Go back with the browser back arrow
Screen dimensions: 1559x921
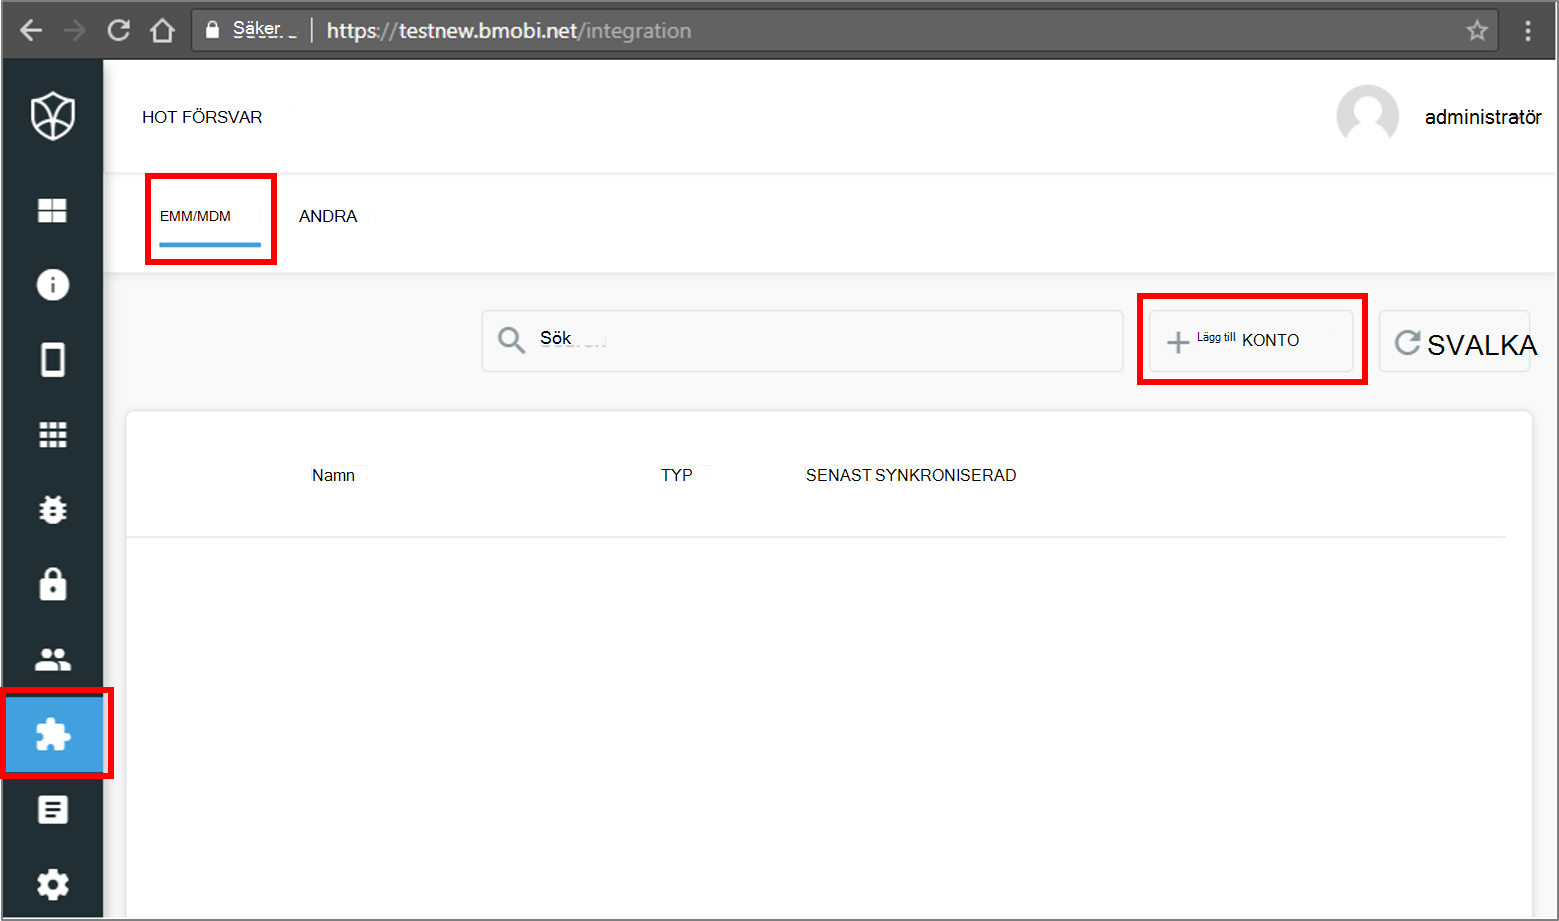tap(31, 31)
